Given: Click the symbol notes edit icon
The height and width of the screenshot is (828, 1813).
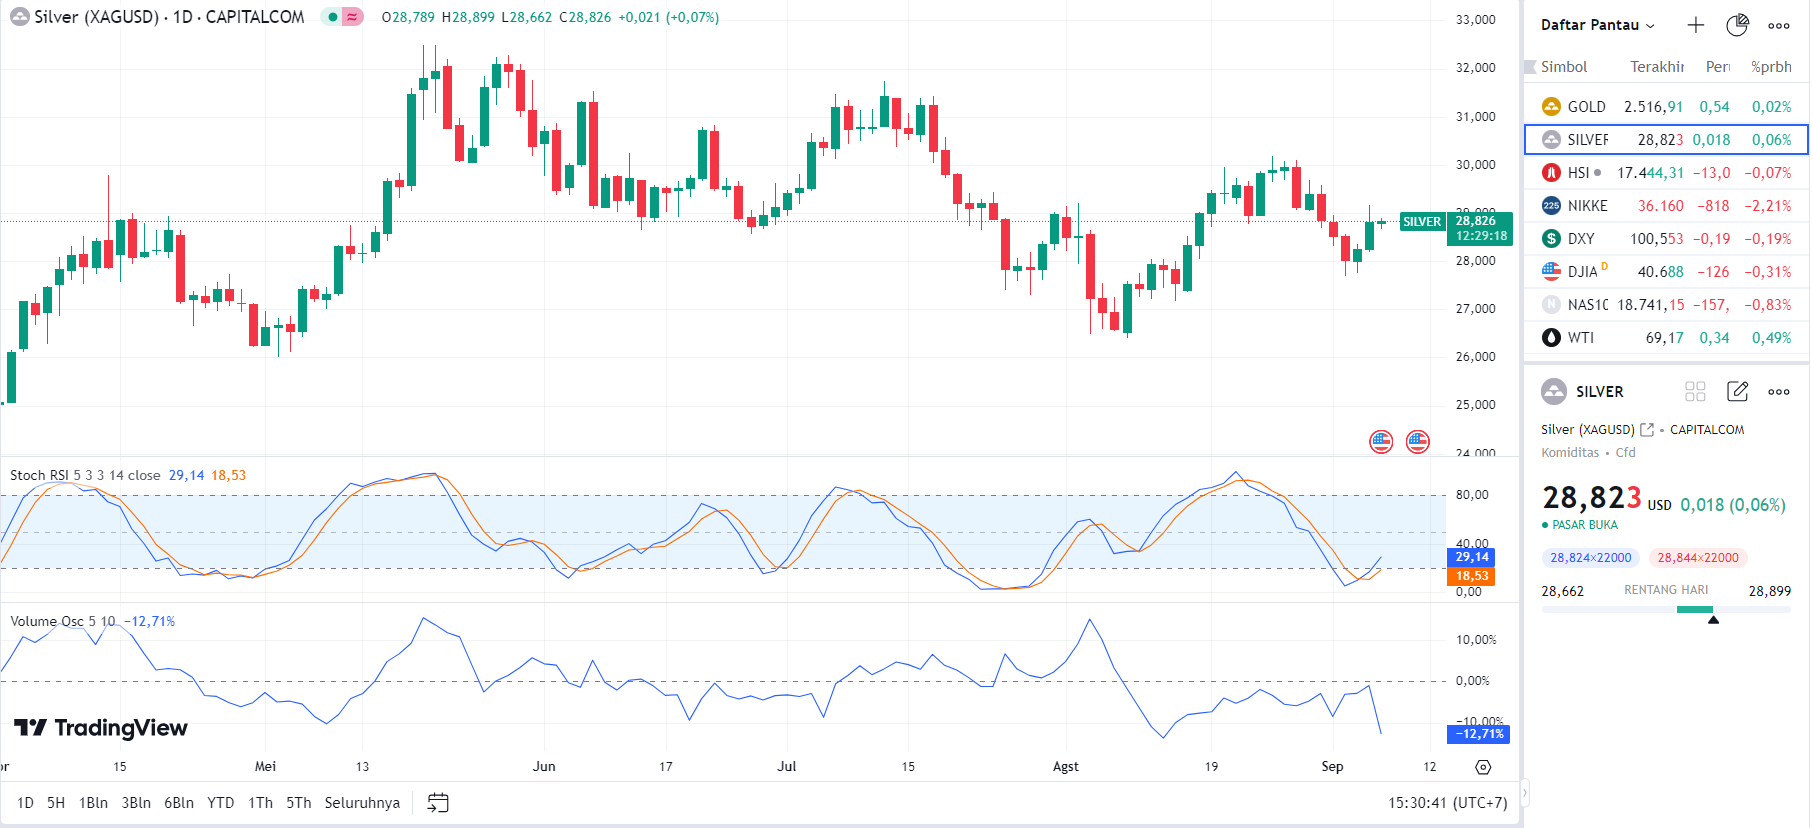Looking at the screenshot, I should [1737, 391].
